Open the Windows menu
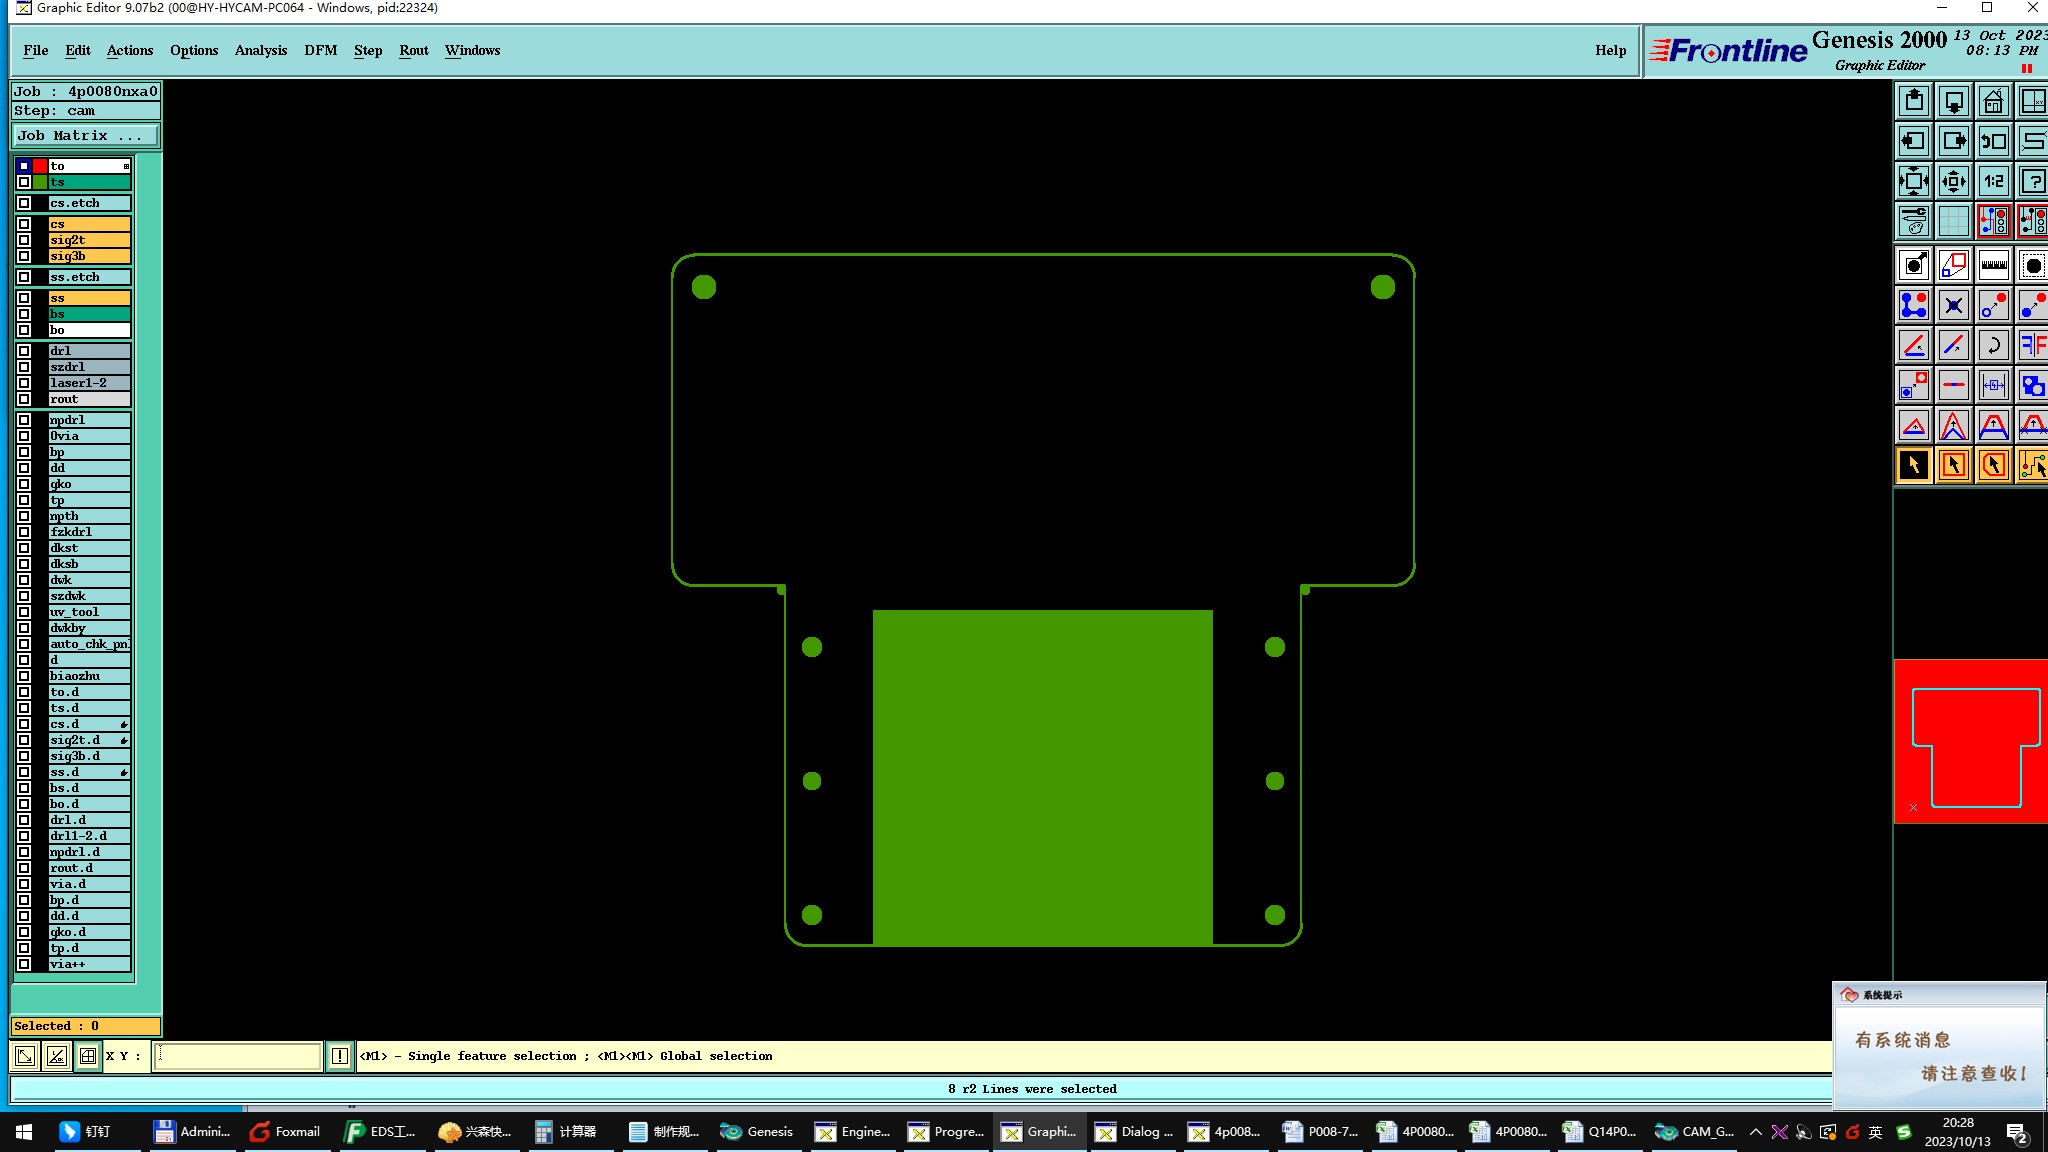 (x=472, y=50)
